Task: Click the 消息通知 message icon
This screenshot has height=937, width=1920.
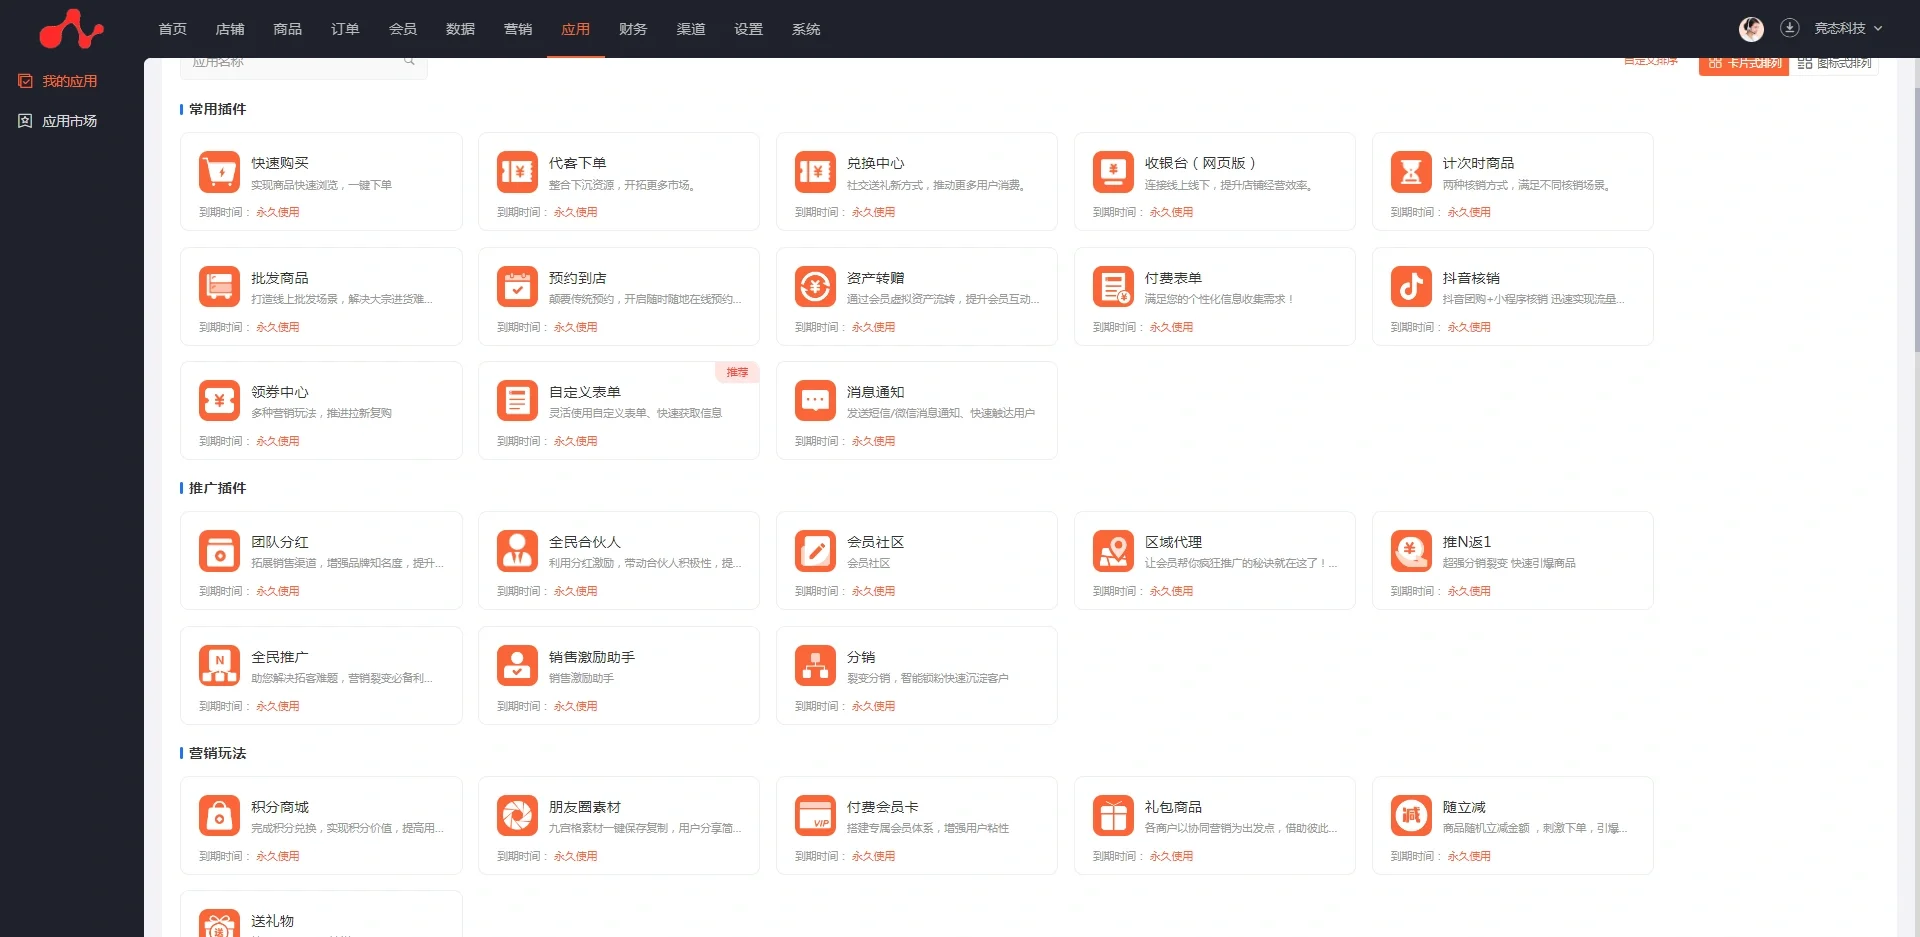Action: [815, 401]
